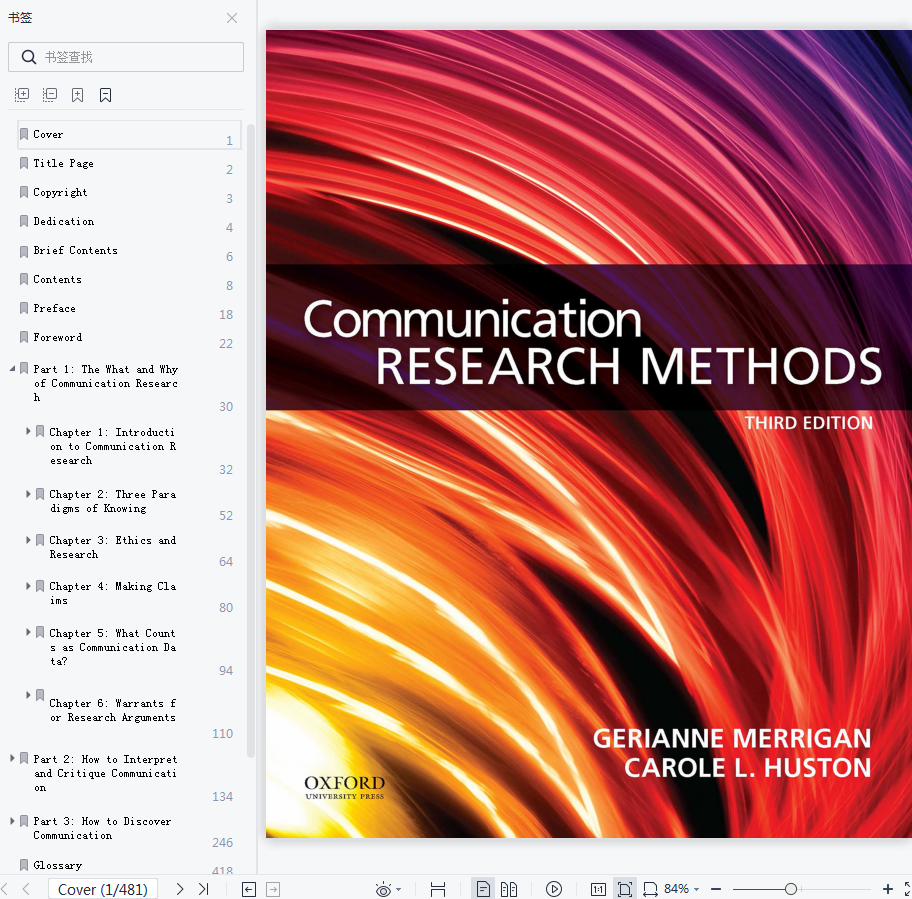Close the bookmarks panel

tap(231, 18)
